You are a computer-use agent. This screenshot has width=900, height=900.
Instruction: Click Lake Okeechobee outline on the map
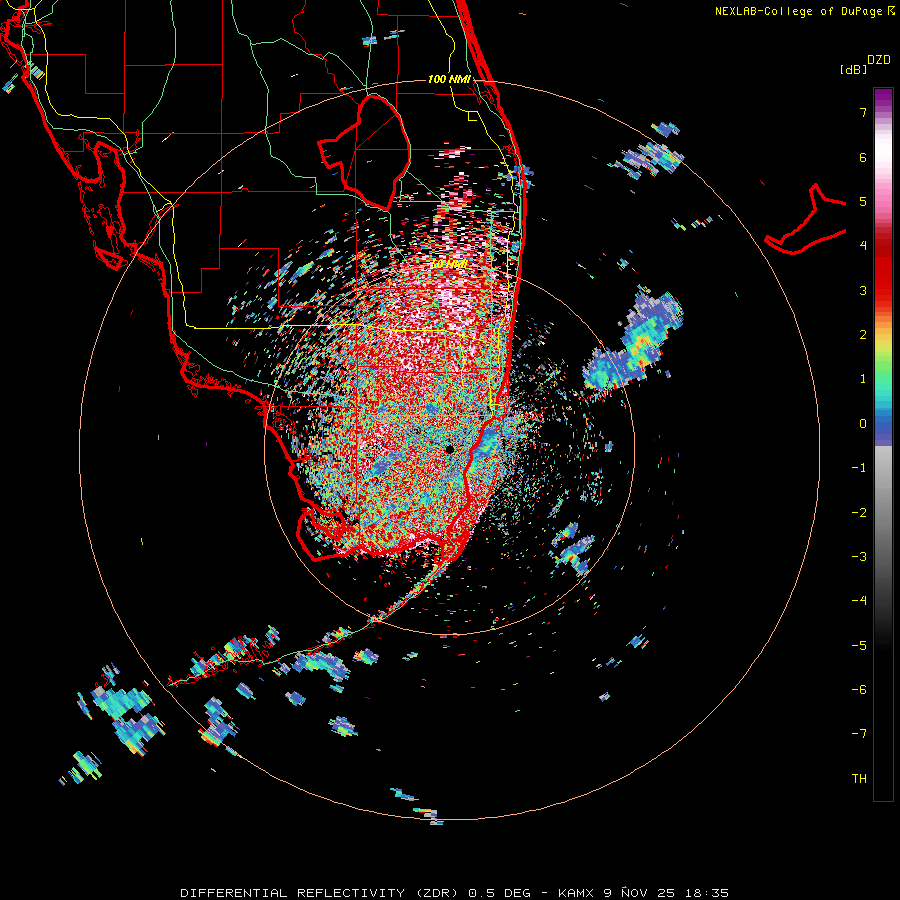(x=364, y=153)
